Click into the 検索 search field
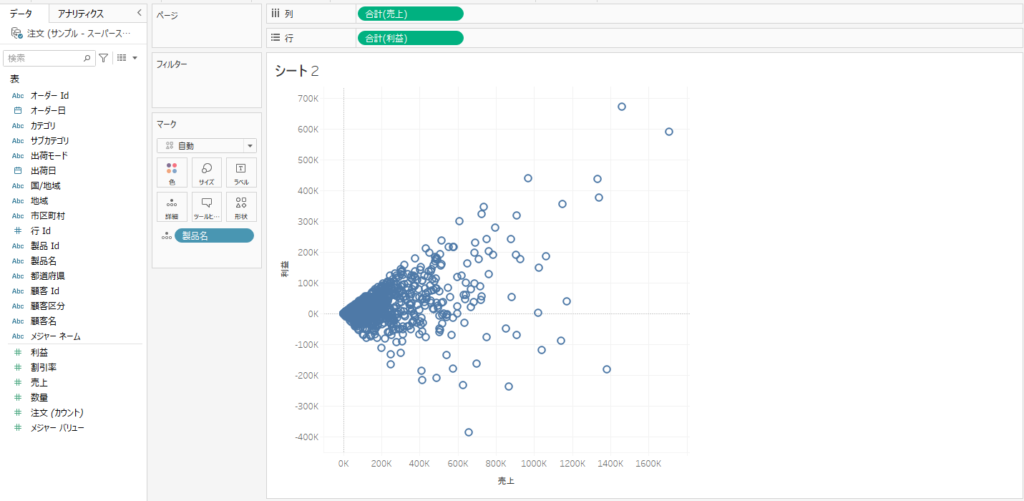Screen dimensions: 1024x501 point(45,58)
